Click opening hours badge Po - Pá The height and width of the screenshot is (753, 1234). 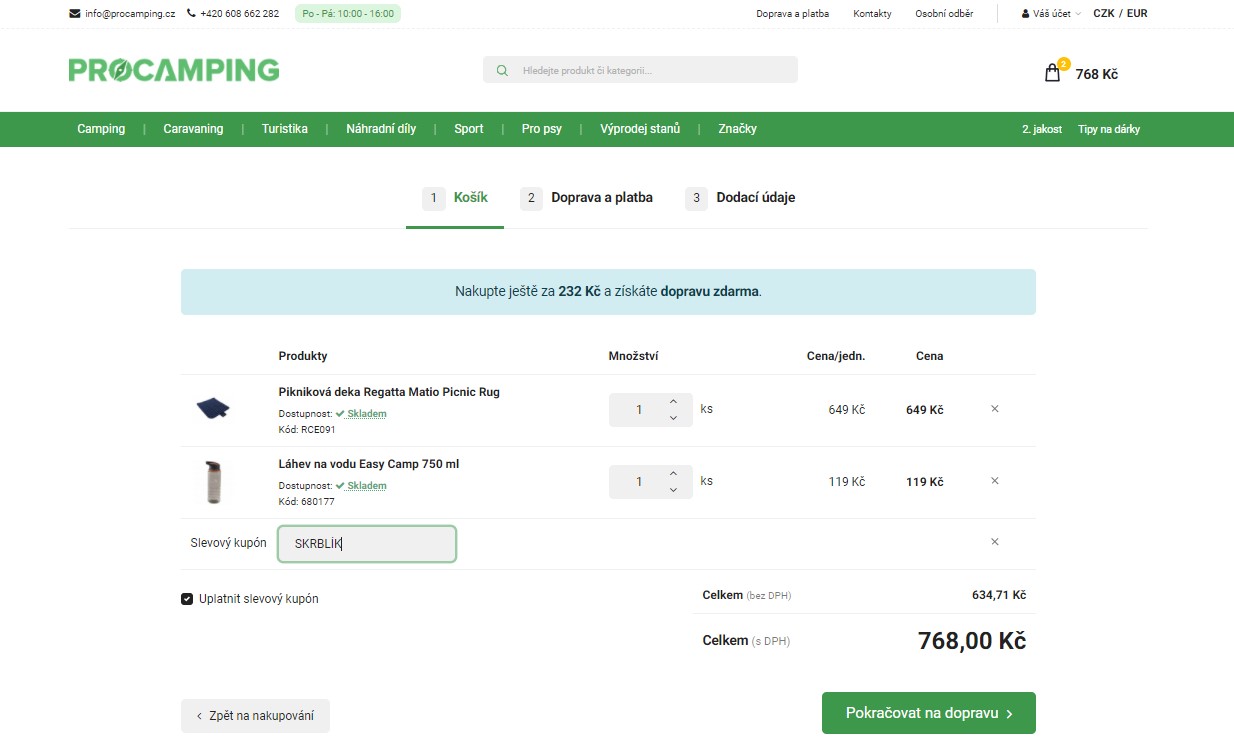tap(348, 14)
